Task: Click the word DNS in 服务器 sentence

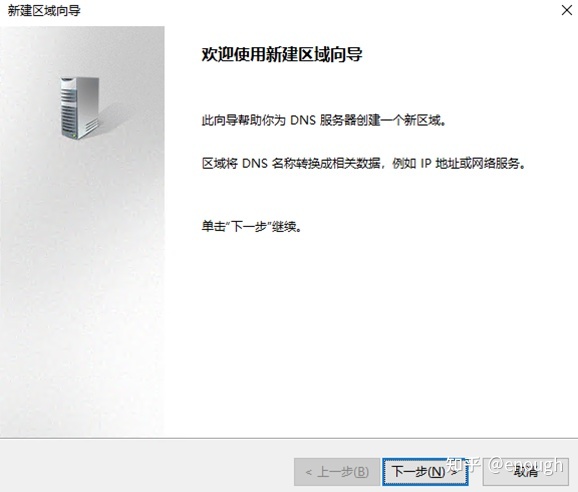Action: click(x=303, y=120)
